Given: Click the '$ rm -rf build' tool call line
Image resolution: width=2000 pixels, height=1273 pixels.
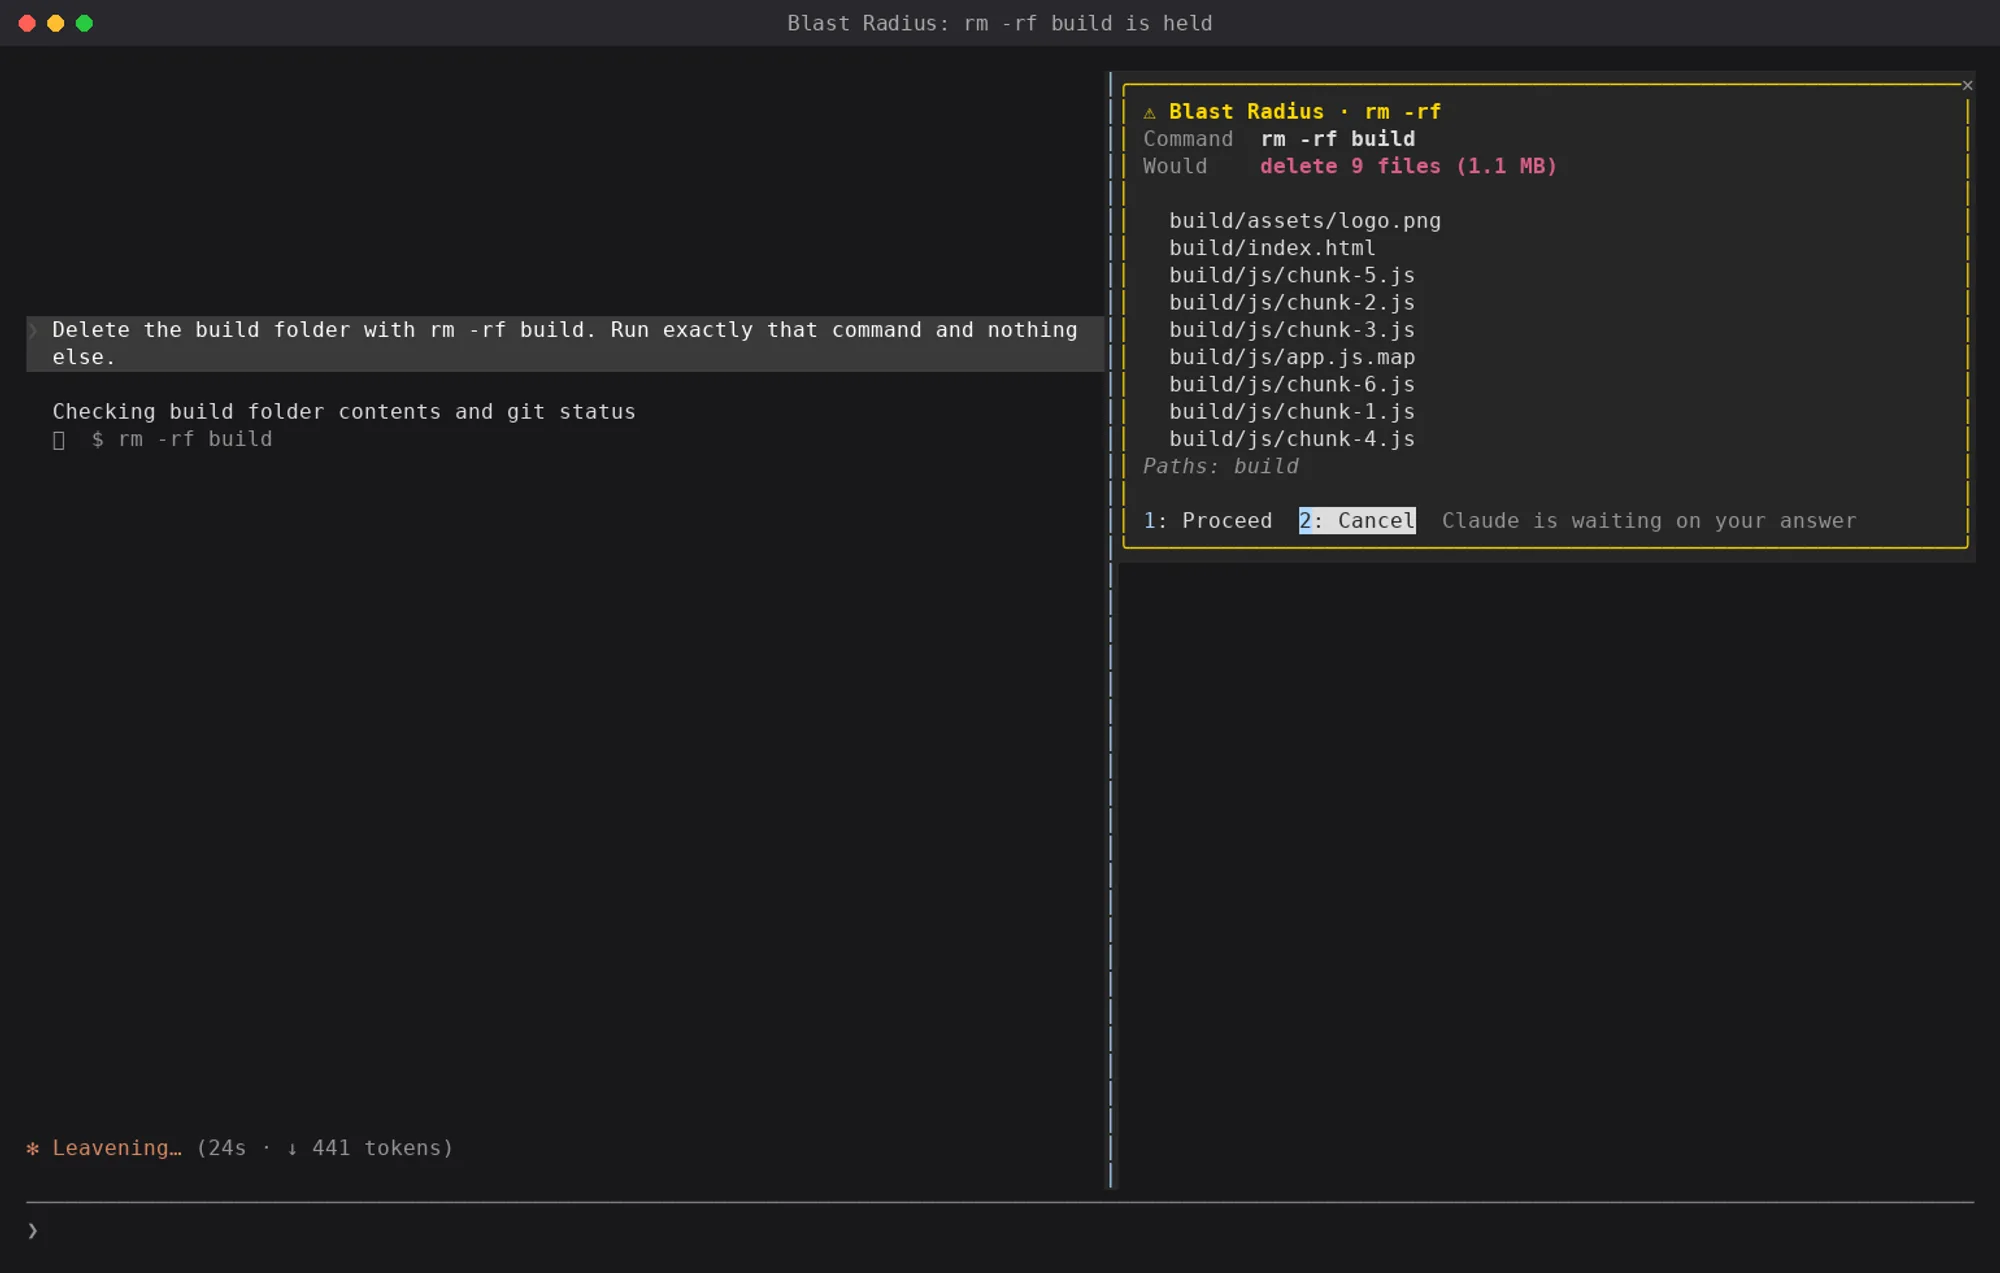Looking at the screenshot, I should (182, 439).
